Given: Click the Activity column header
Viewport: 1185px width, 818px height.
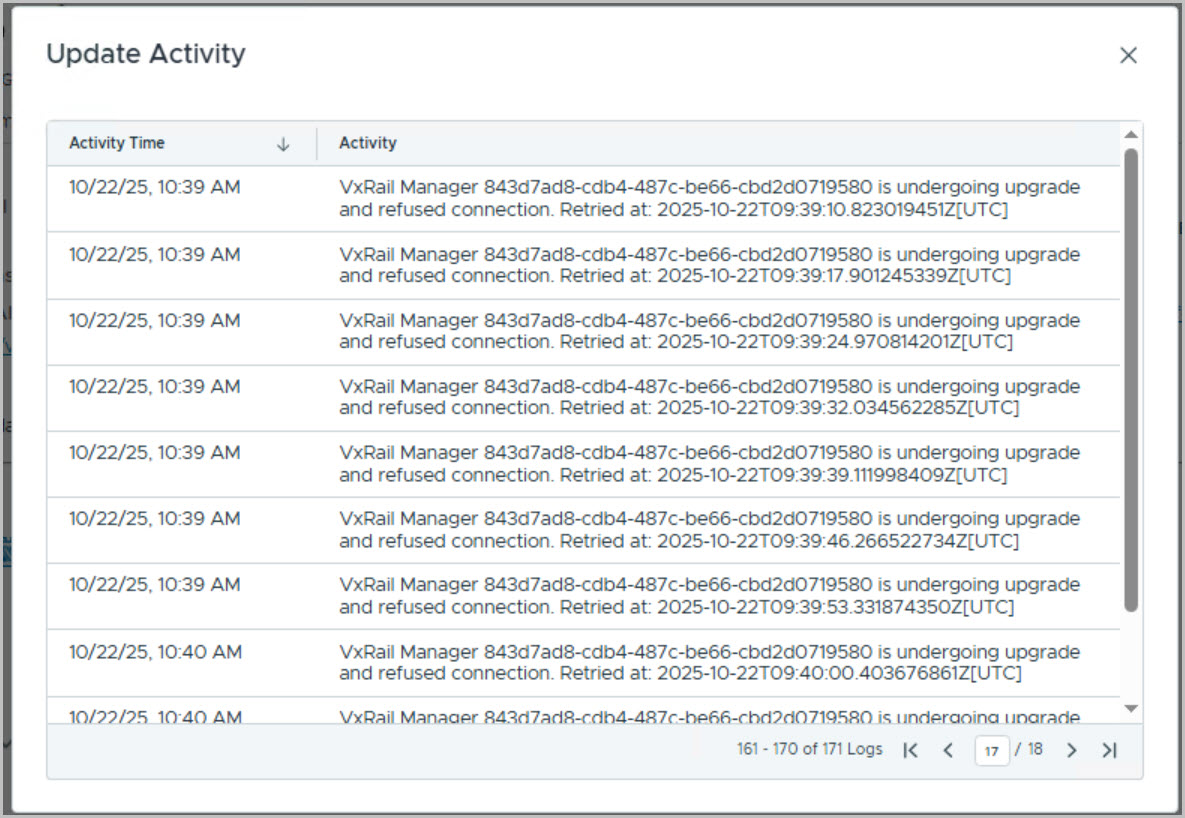Looking at the screenshot, I should [x=368, y=143].
